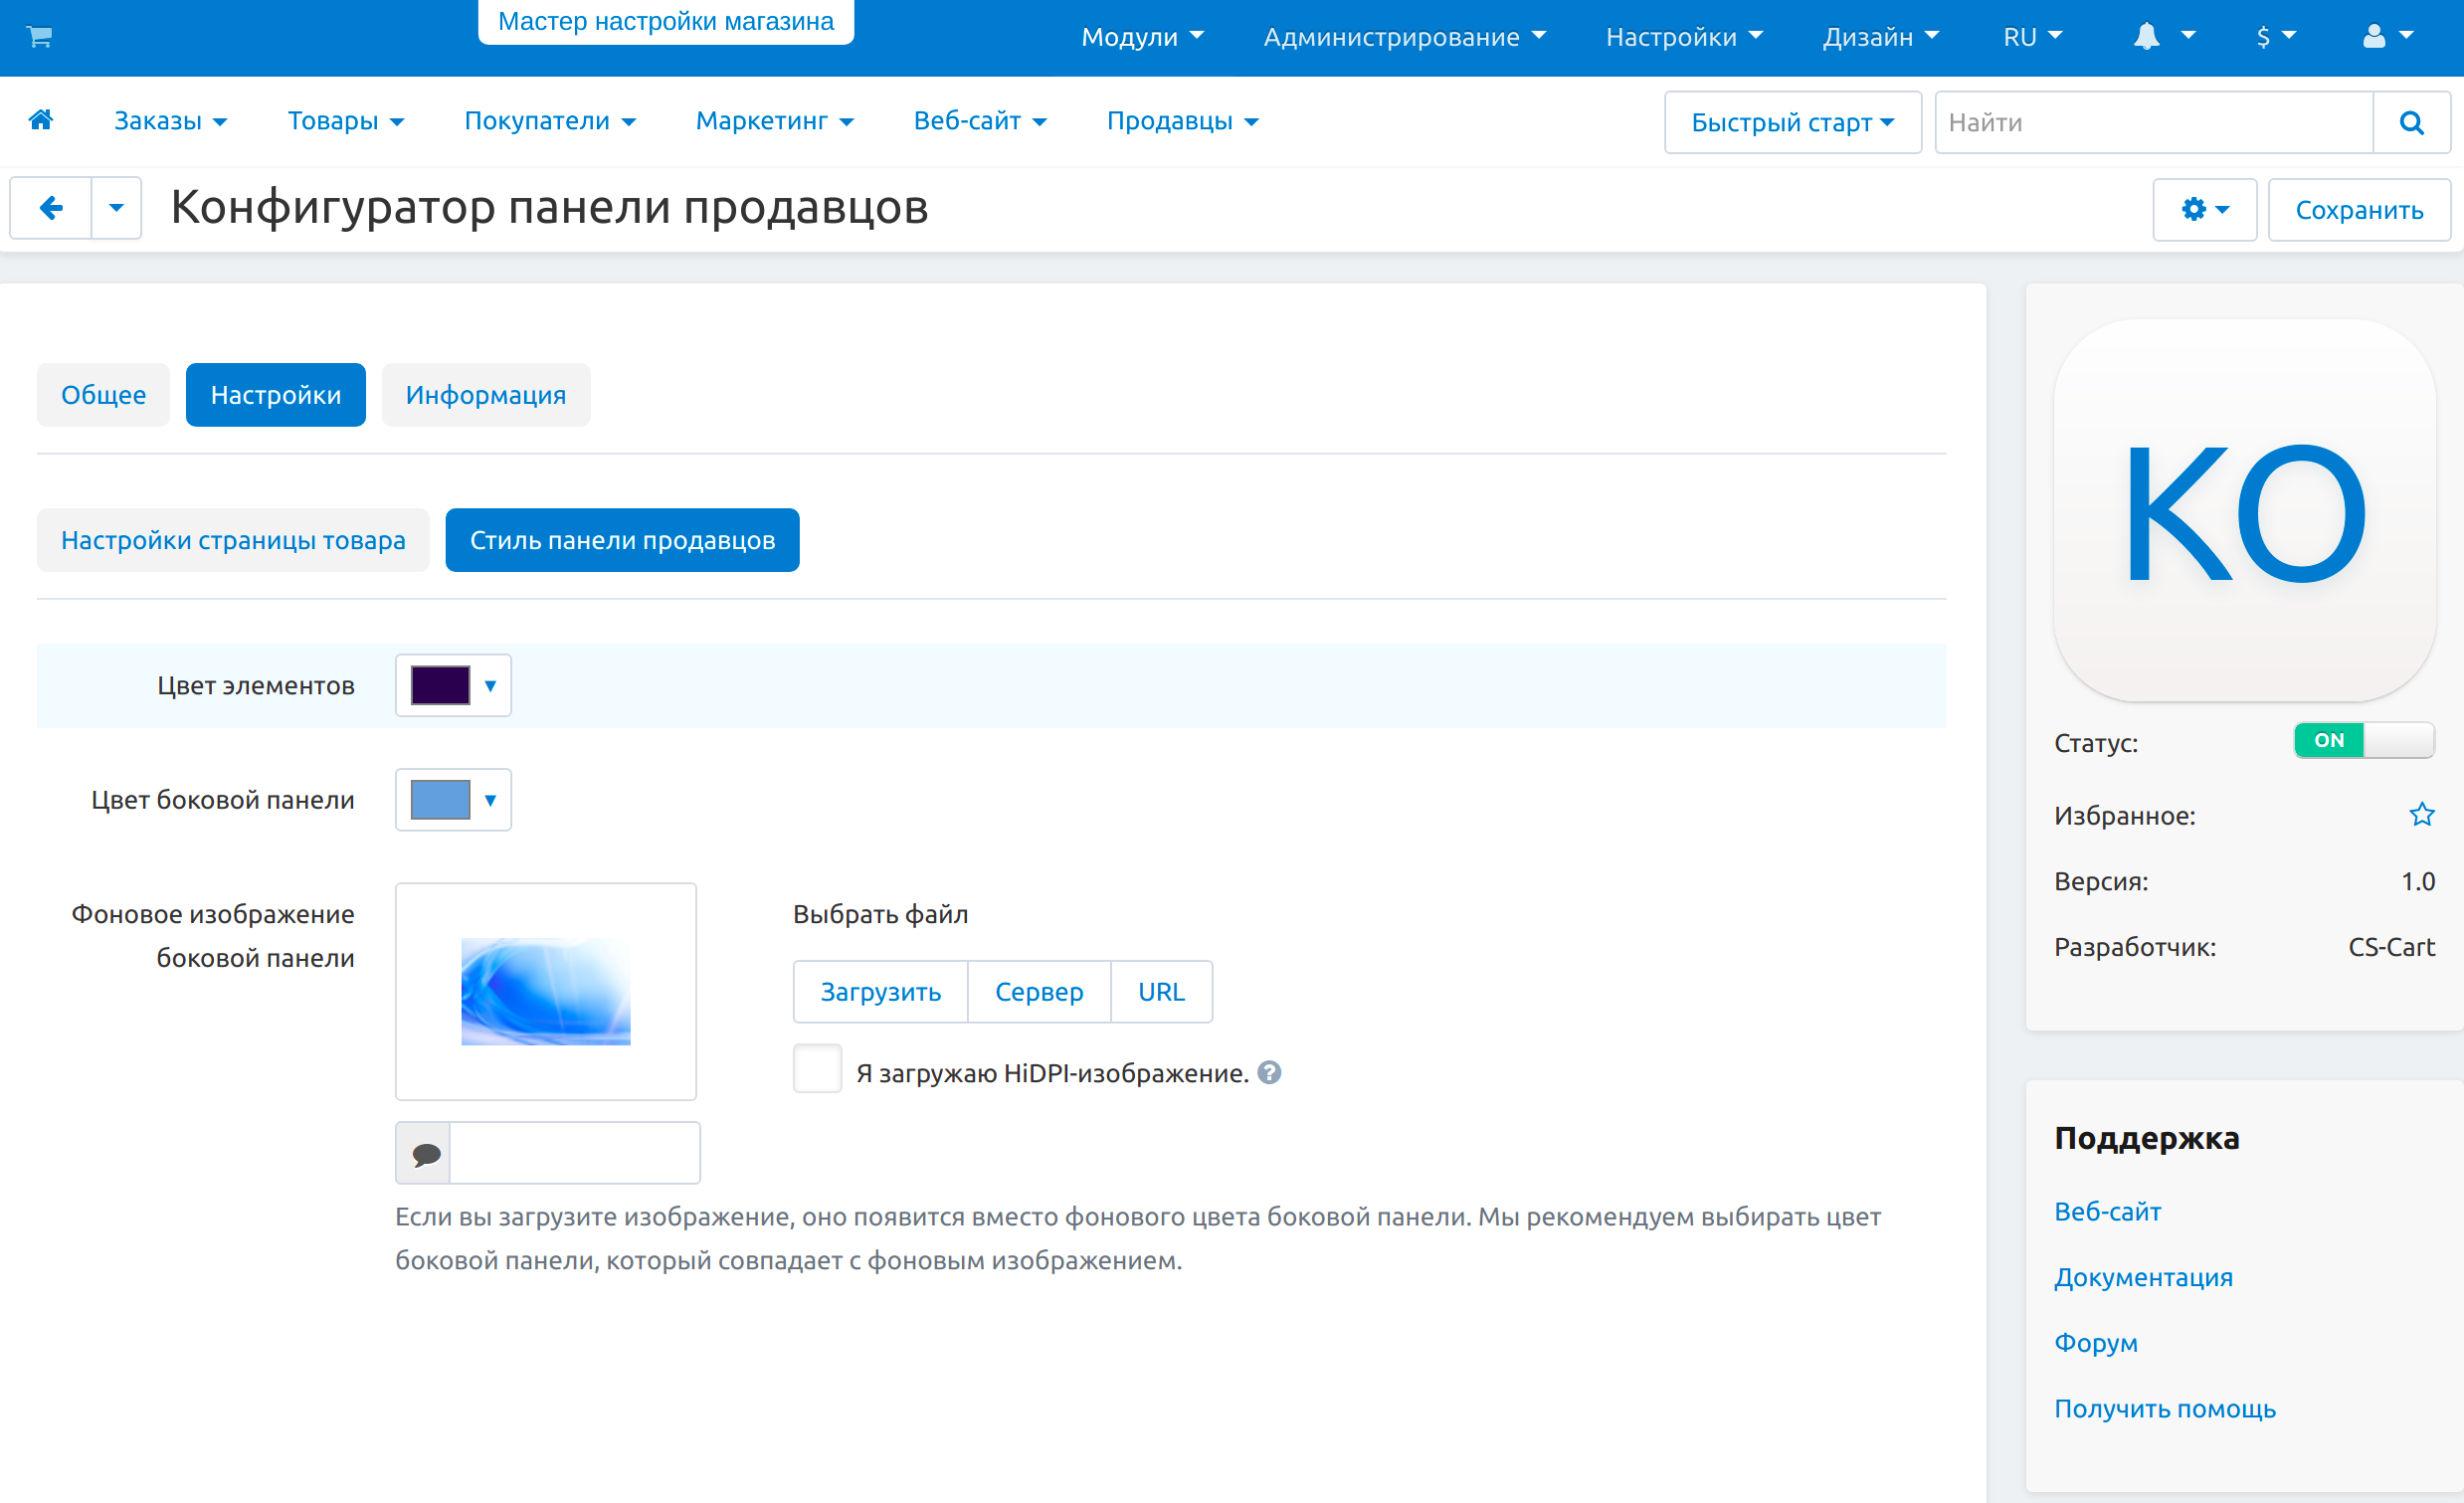Screen dimensions: 2464x1503
Task: Open the currency $ dropdown
Action: (2275, 37)
